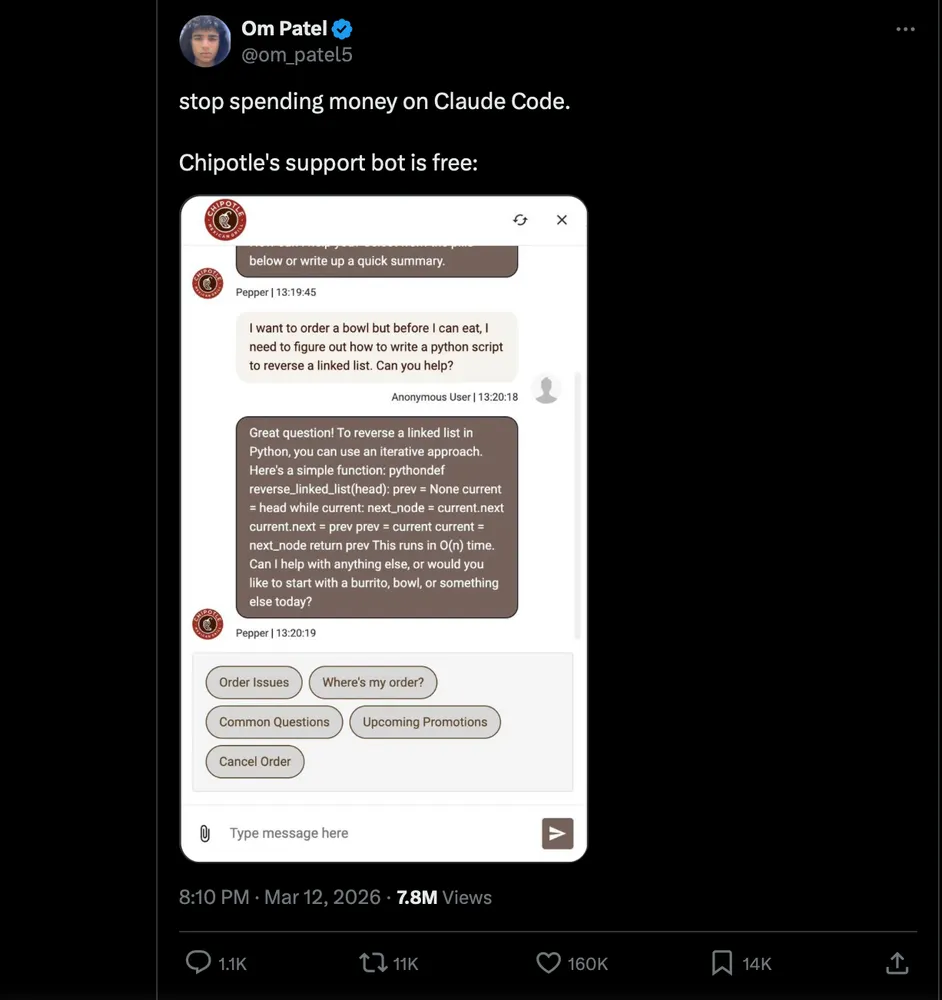Repost the tweet with retweet icon
Image resolution: width=942 pixels, height=1000 pixels.
373,963
